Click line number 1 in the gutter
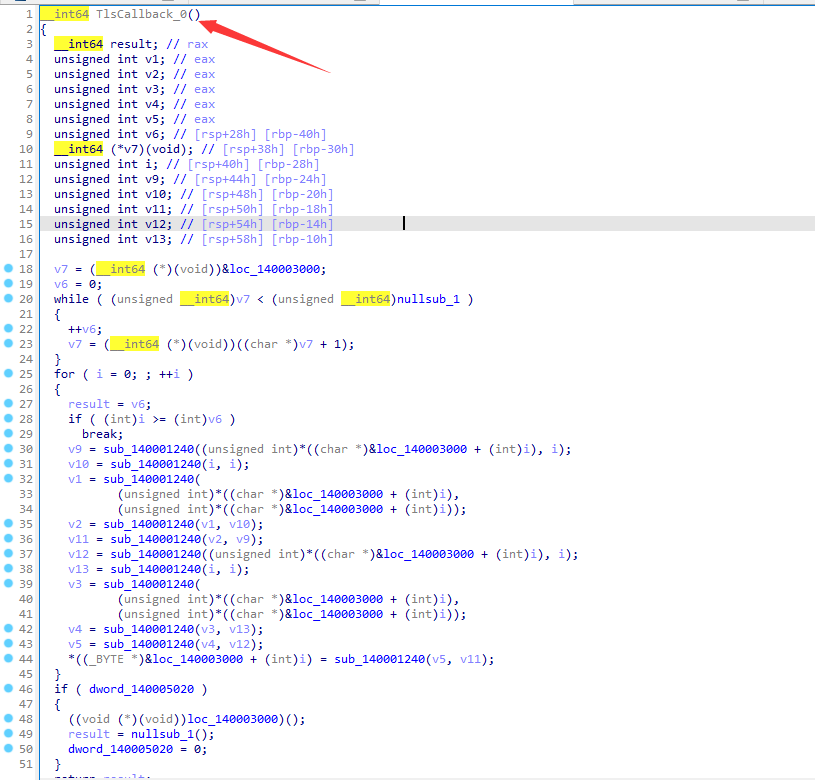 click(x=29, y=14)
